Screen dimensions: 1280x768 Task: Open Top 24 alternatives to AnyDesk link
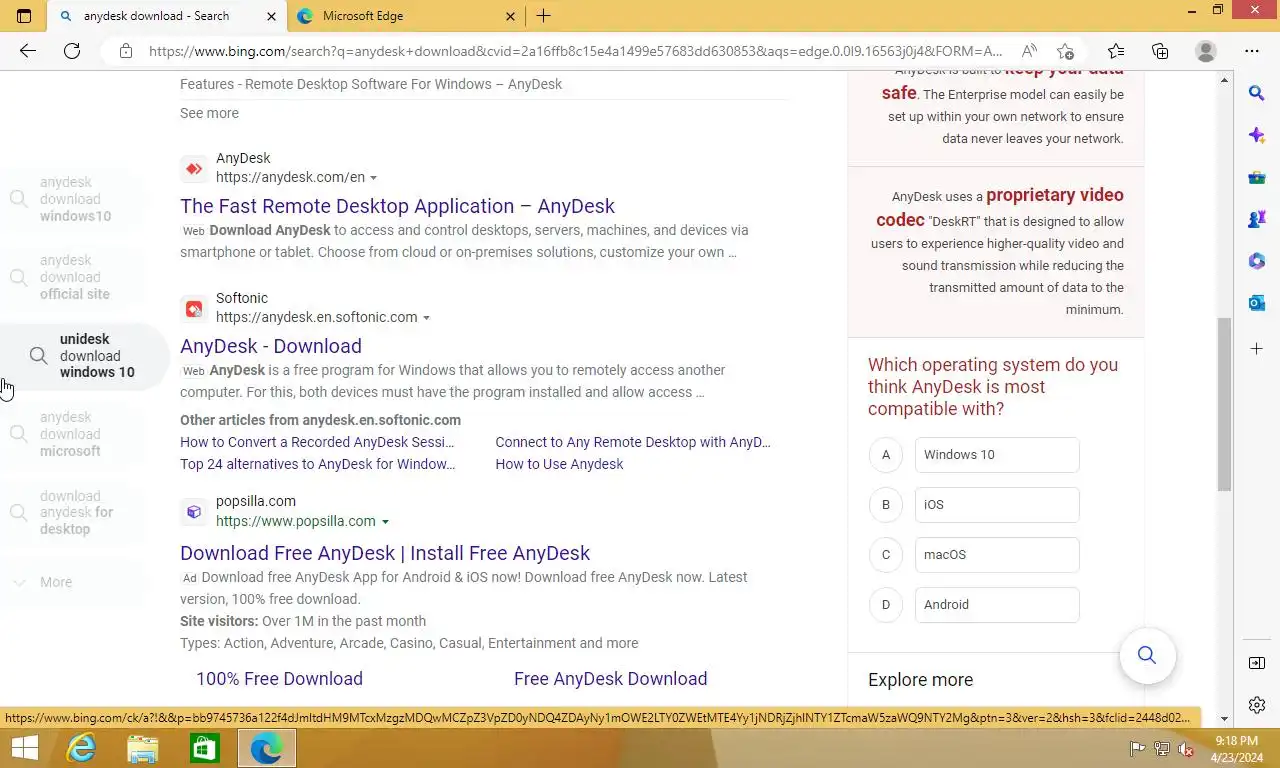pos(318,464)
